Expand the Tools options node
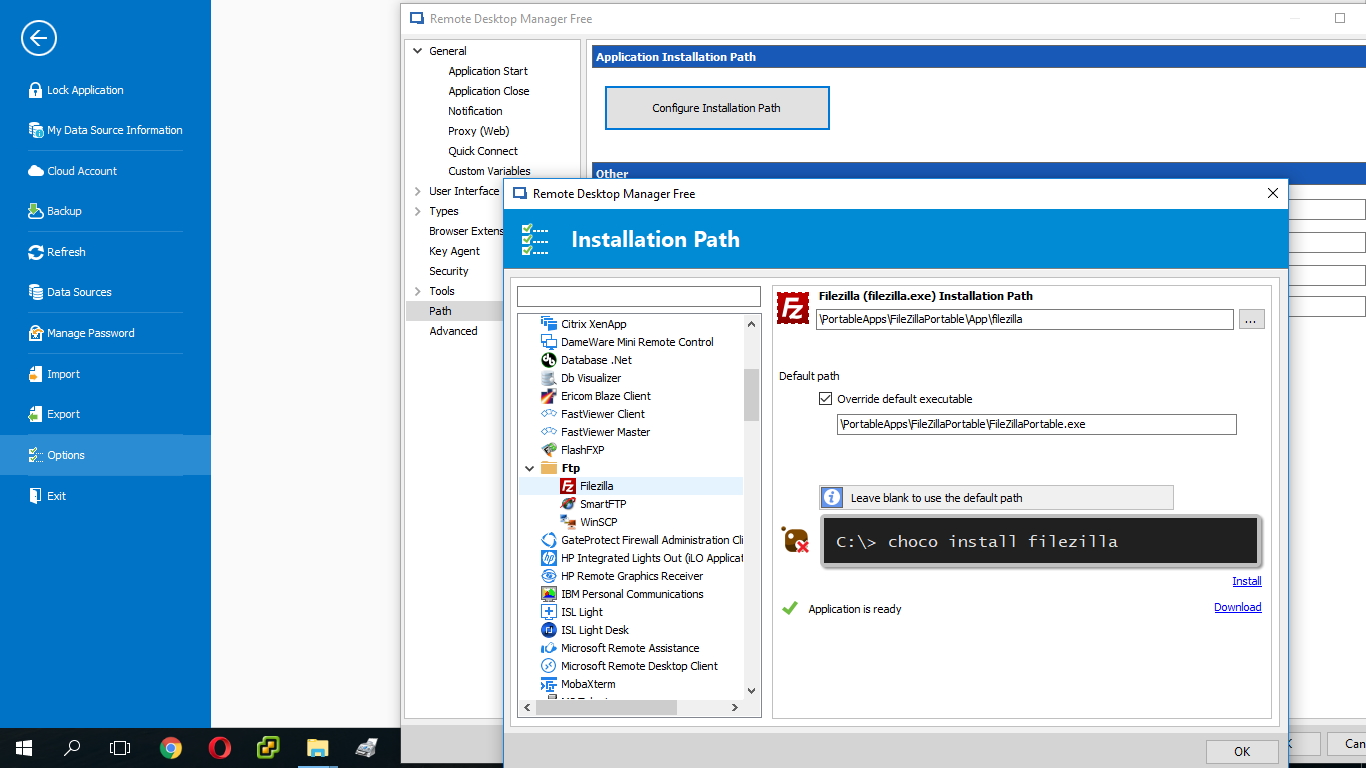 point(418,291)
